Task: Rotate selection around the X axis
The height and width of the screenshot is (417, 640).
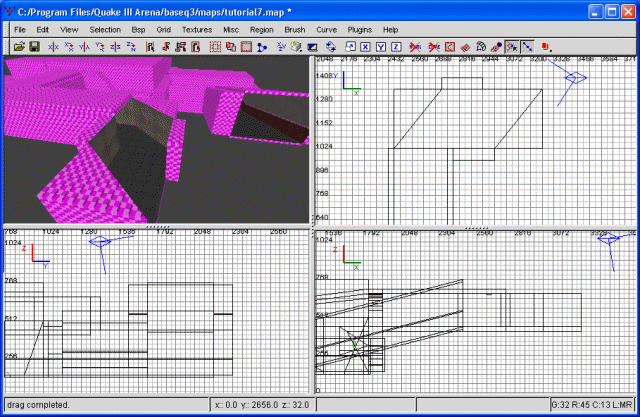Action: 69,47
